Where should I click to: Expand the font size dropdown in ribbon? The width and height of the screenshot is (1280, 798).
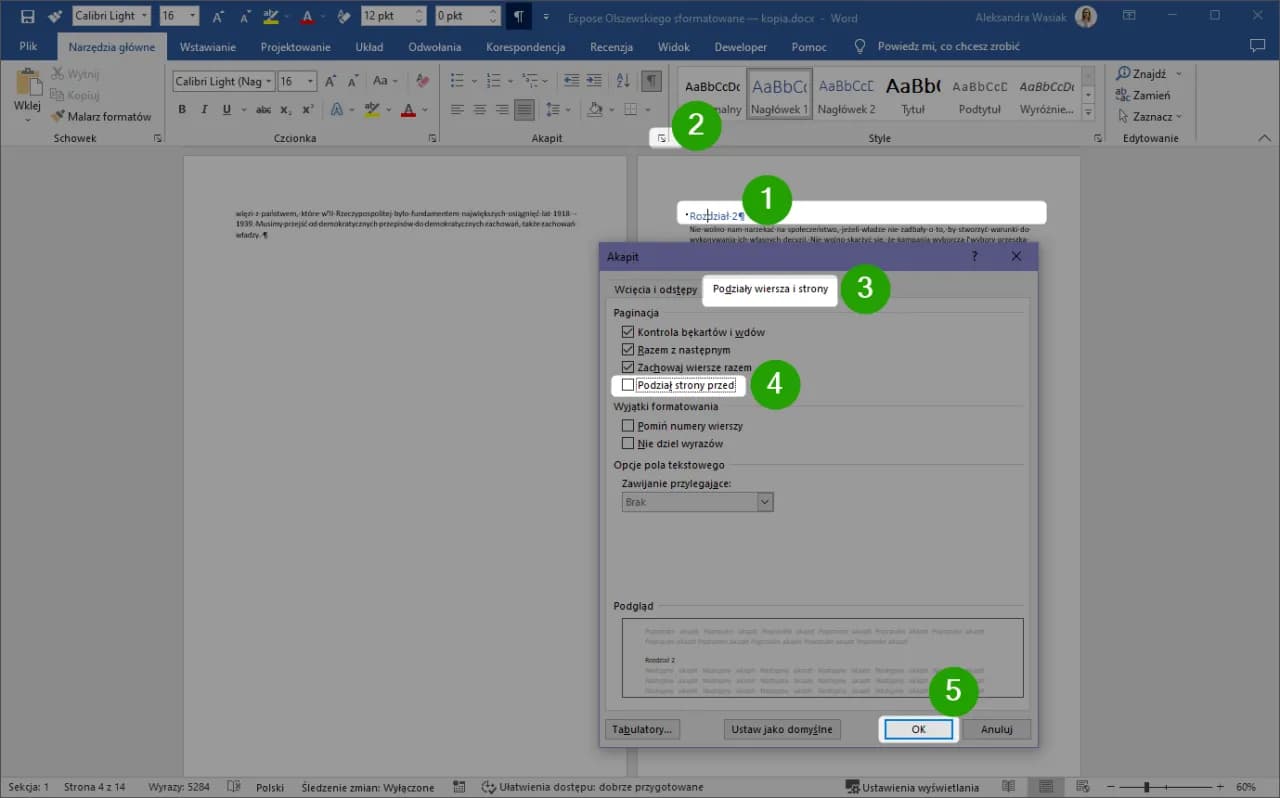point(311,81)
